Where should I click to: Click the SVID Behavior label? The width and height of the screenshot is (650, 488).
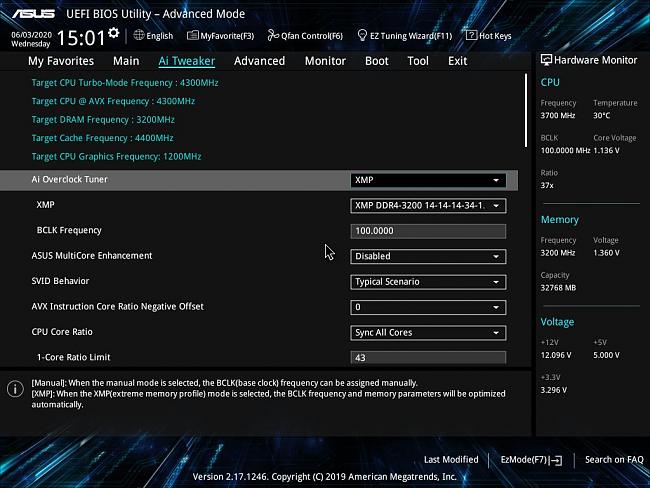[x=61, y=281]
